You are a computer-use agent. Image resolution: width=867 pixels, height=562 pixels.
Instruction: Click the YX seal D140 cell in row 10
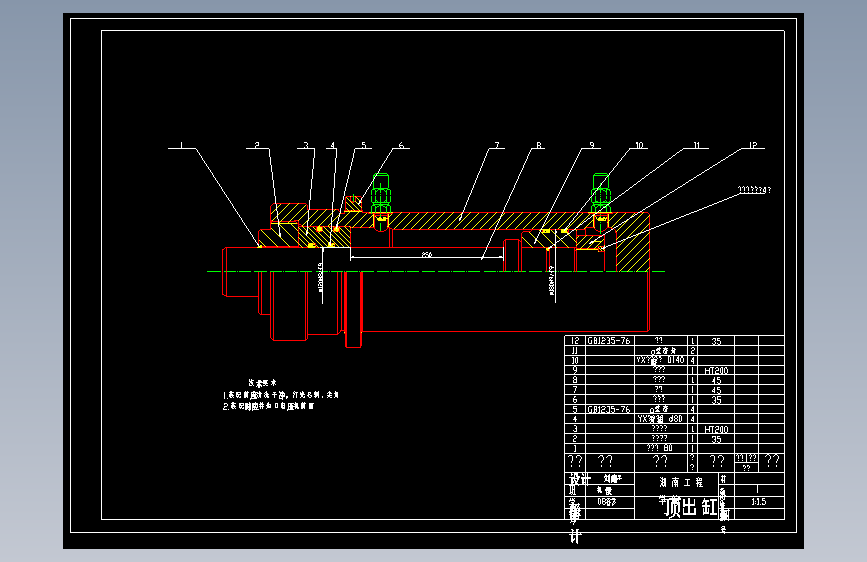[660, 360]
